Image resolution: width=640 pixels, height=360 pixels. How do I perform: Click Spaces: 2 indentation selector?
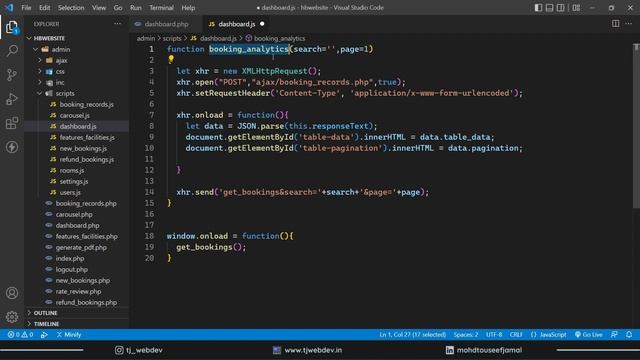coord(466,335)
